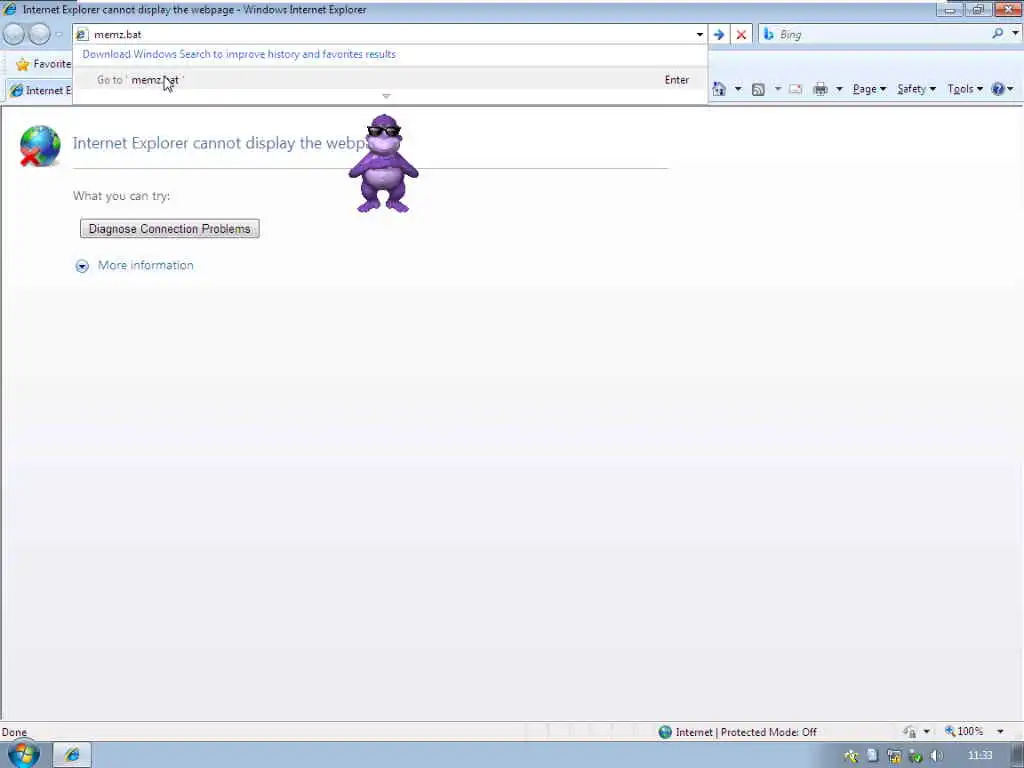Viewport: 1024px width, 768px height.
Task: Click the red Stop loading button
Action: click(741, 35)
